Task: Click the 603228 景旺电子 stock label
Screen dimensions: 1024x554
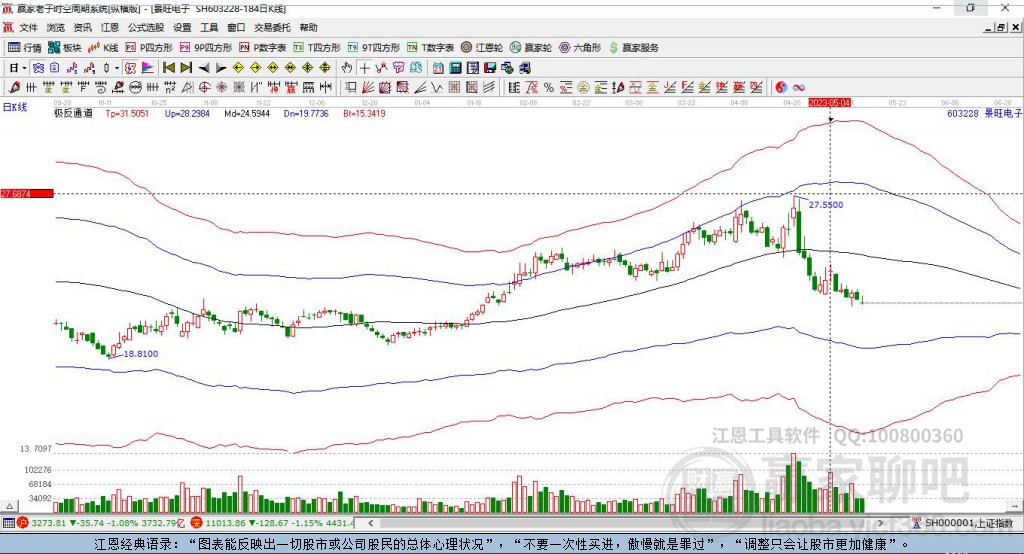Action: tap(984, 113)
